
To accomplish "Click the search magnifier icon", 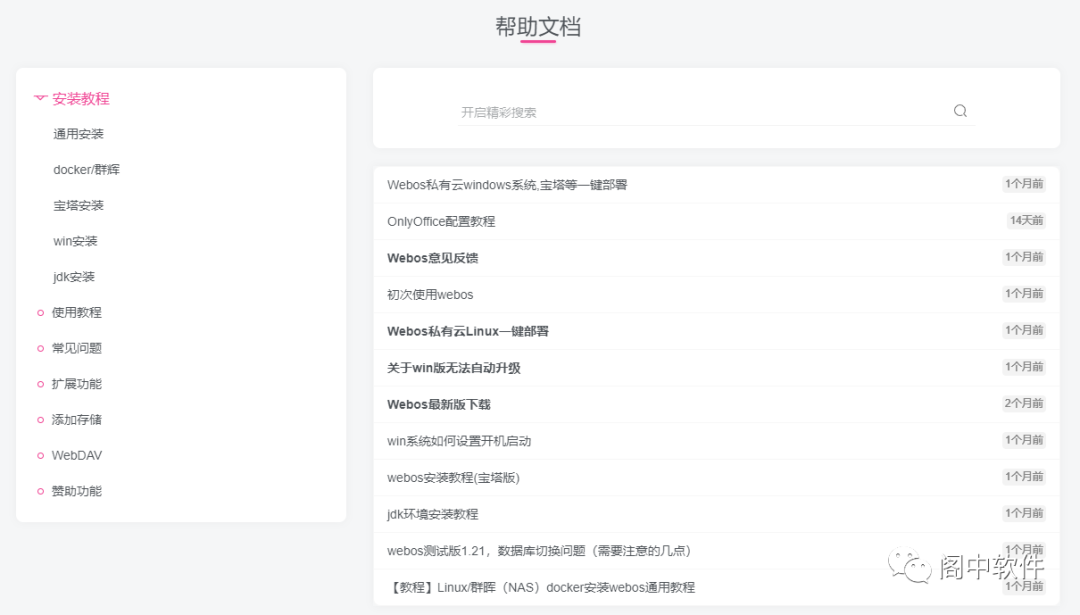I will click(960, 111).
